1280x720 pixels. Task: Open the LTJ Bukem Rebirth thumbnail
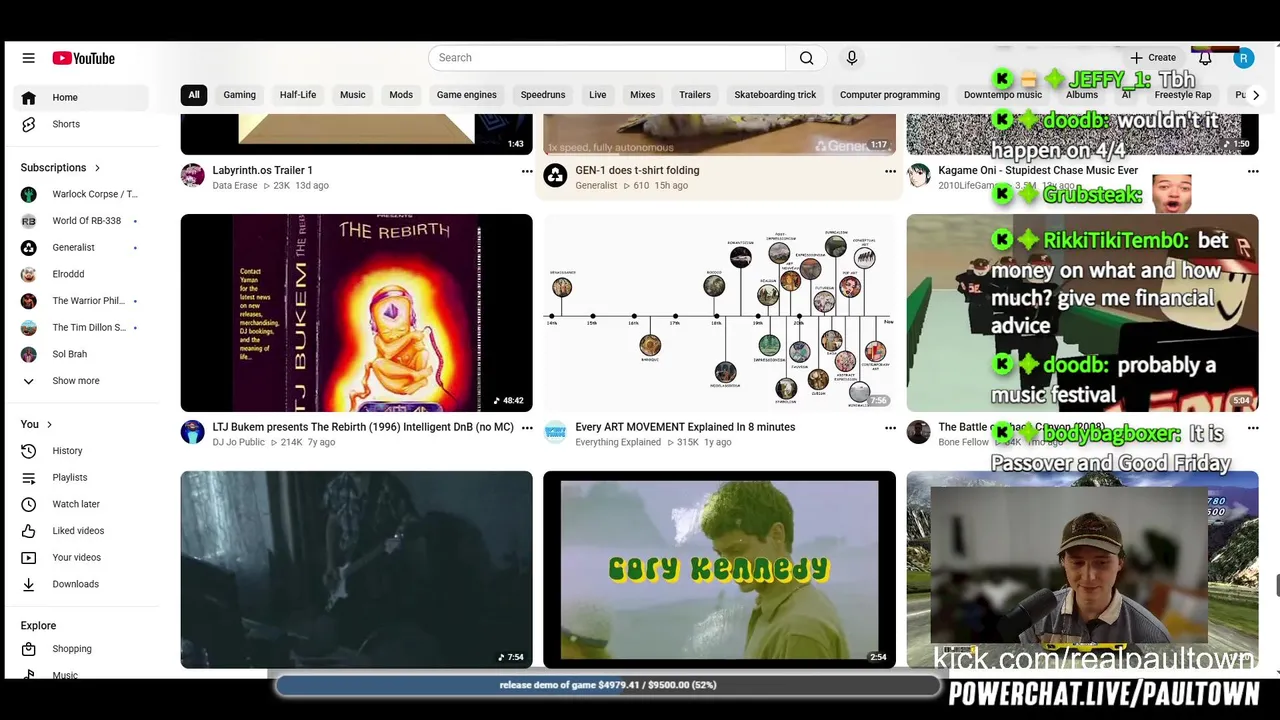click(357, 313)
